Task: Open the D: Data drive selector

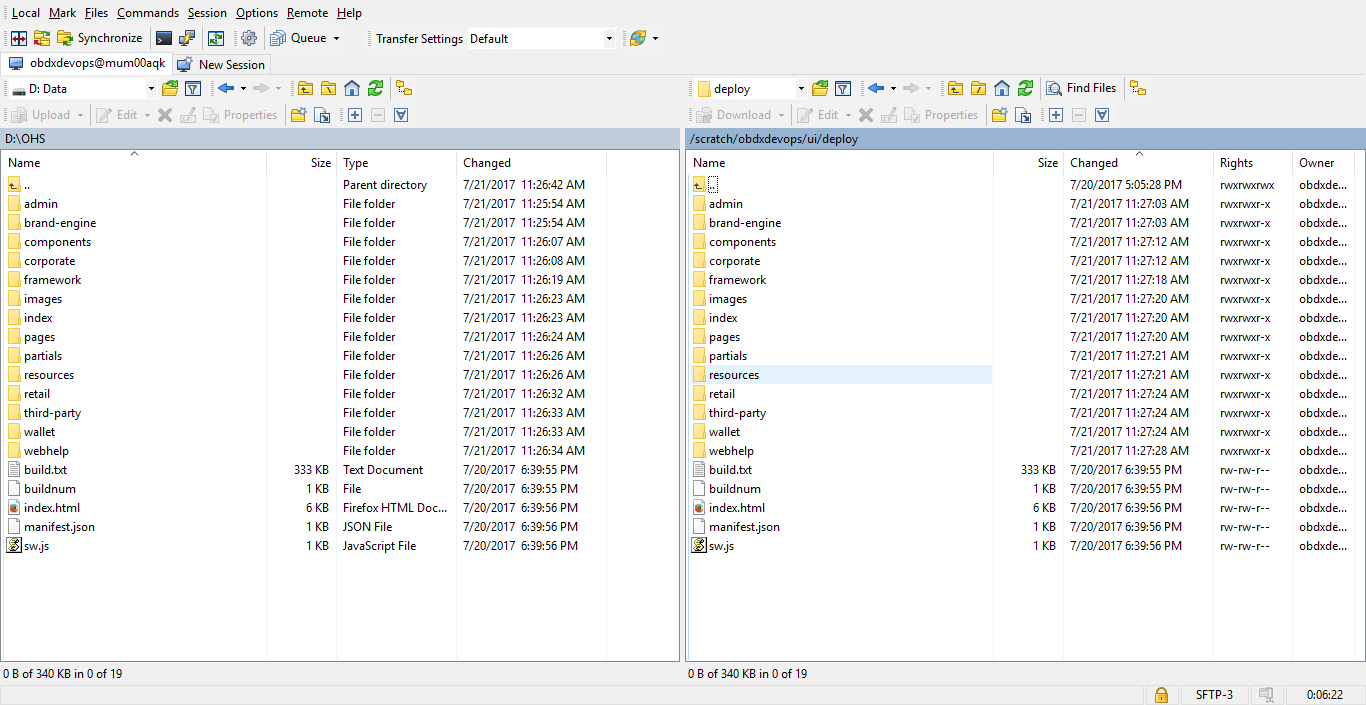Action: pos(151,88)
